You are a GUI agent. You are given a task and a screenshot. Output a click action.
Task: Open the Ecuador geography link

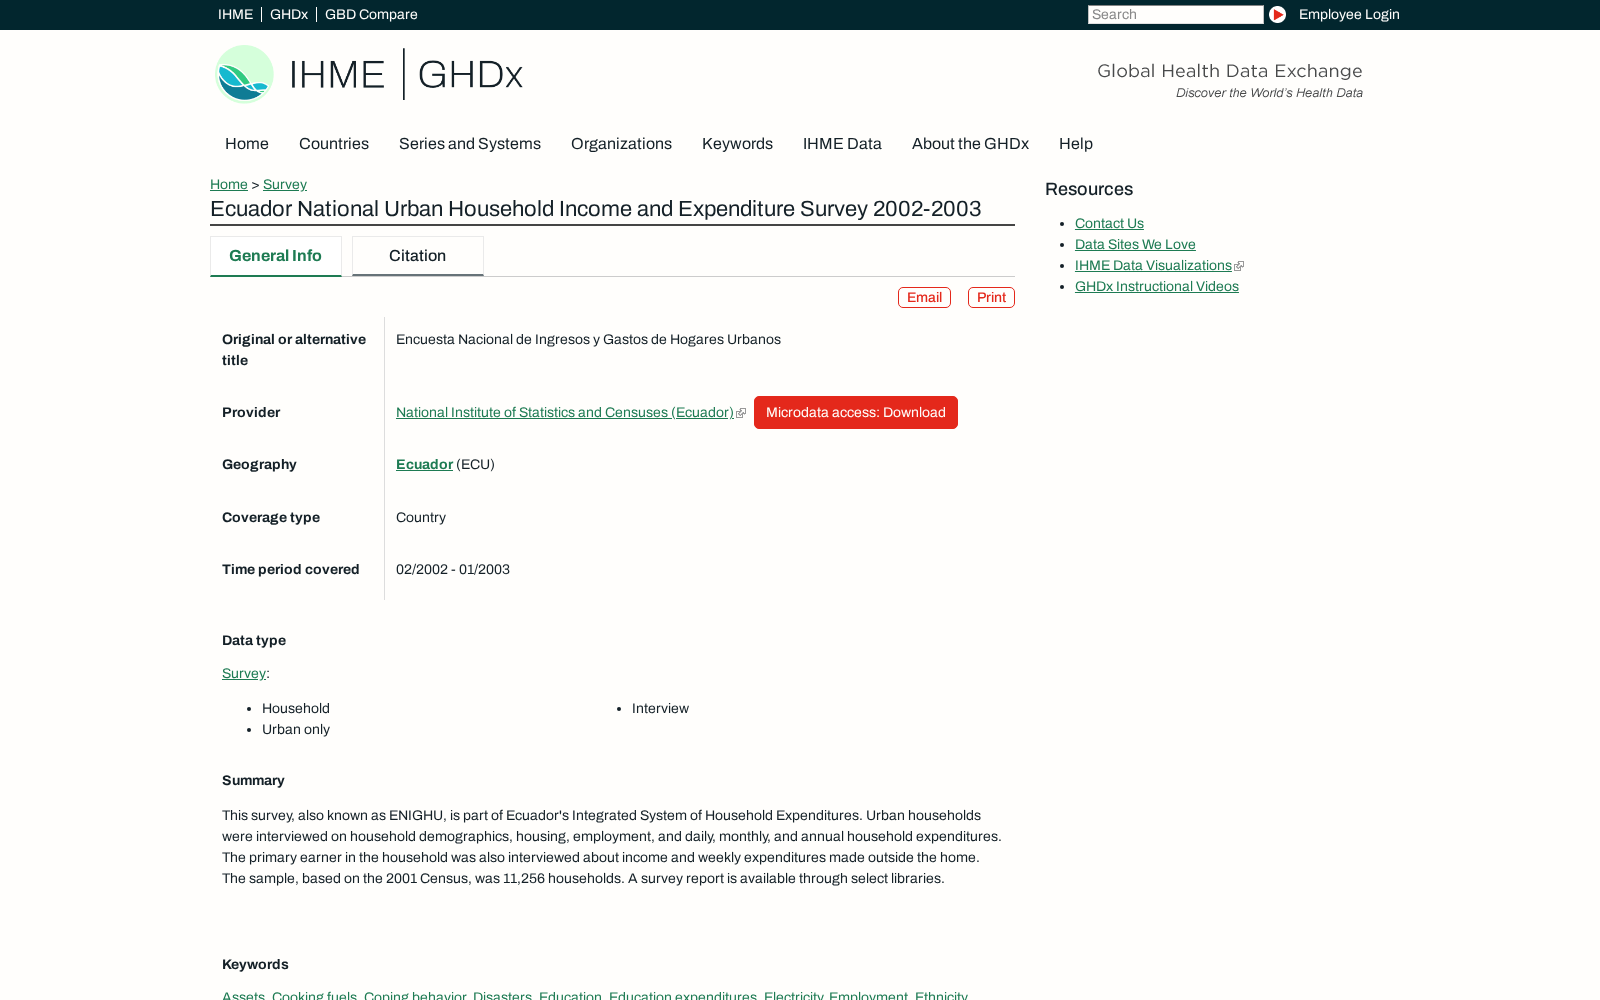point(424,465)
